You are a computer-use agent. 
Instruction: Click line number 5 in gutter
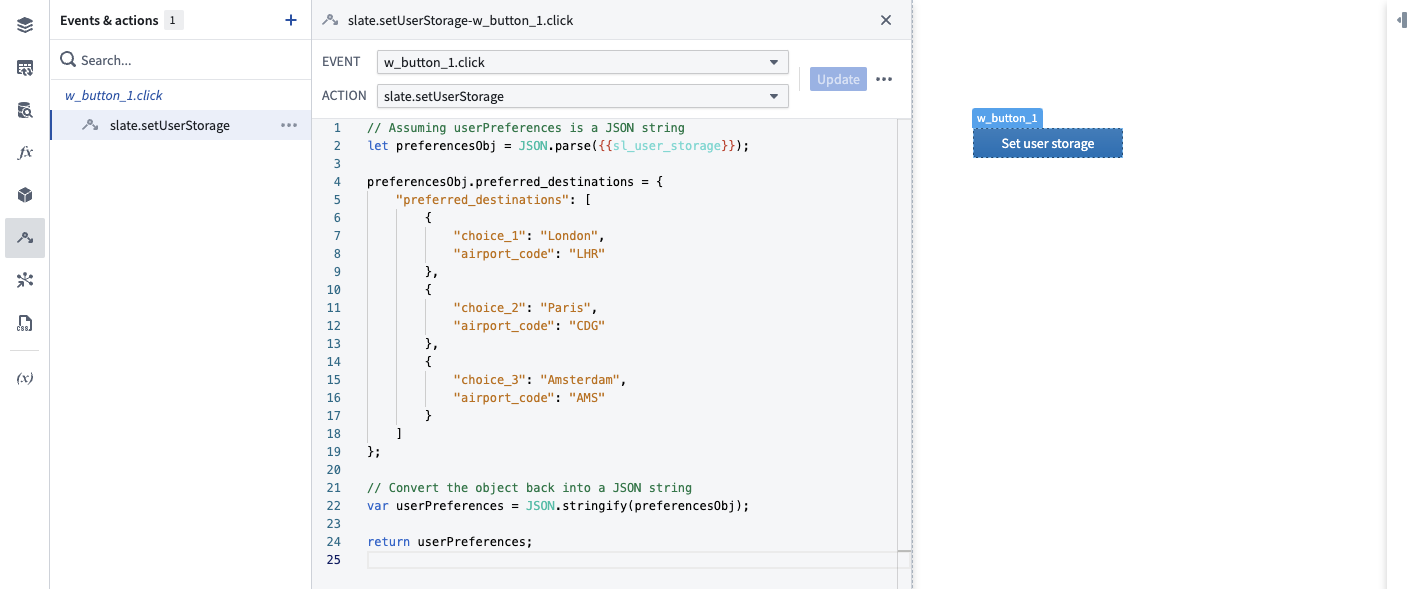pyautogui.click(x=337, y=200)
